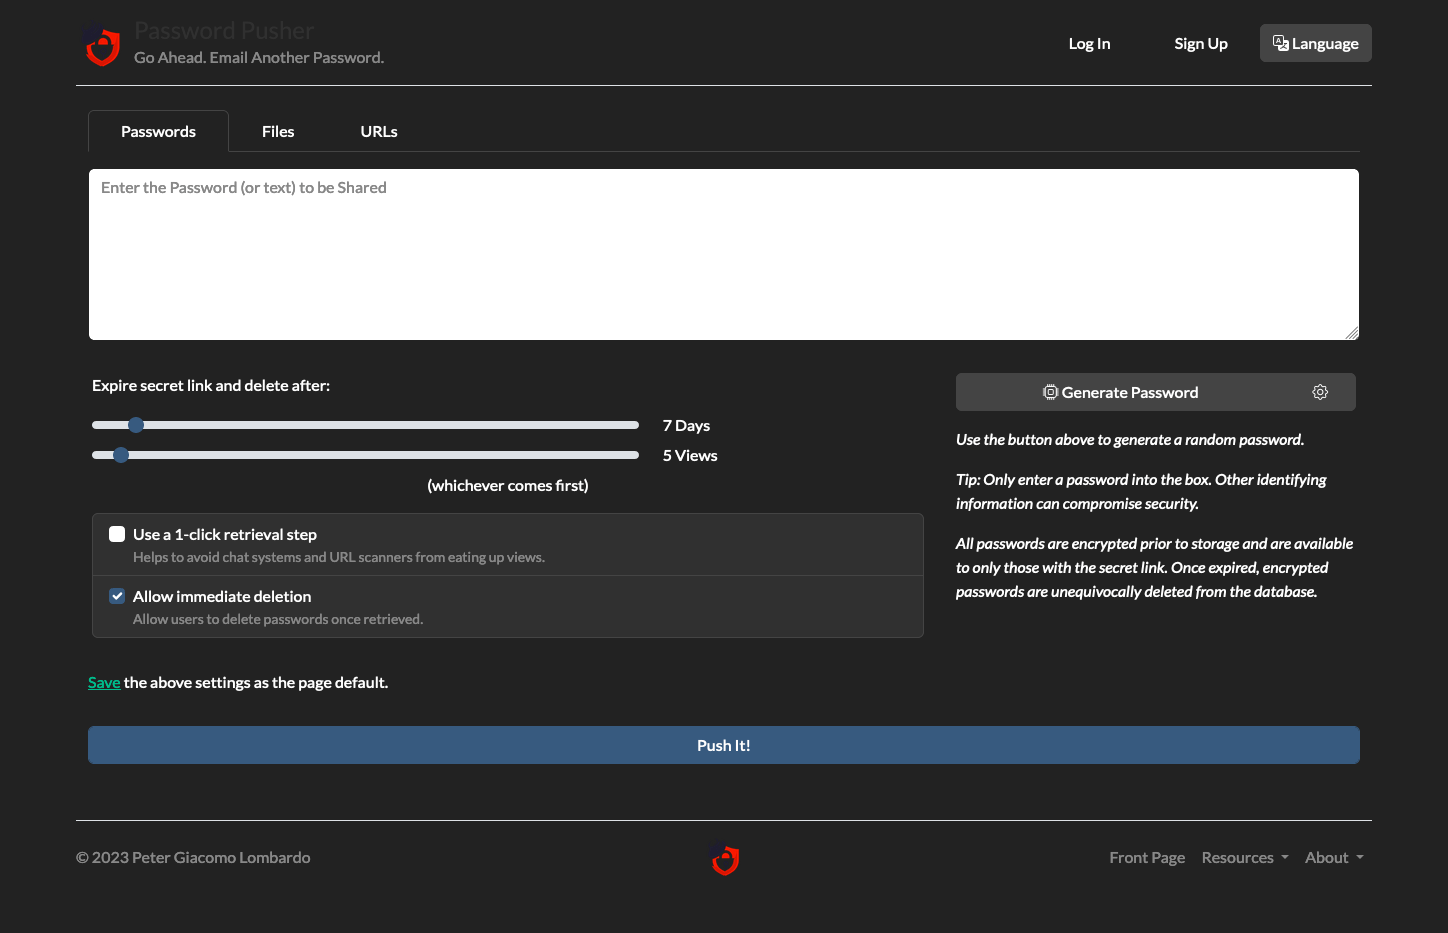Open the Language selection menu
The image size is (1448, 933).
point(1315,43)
